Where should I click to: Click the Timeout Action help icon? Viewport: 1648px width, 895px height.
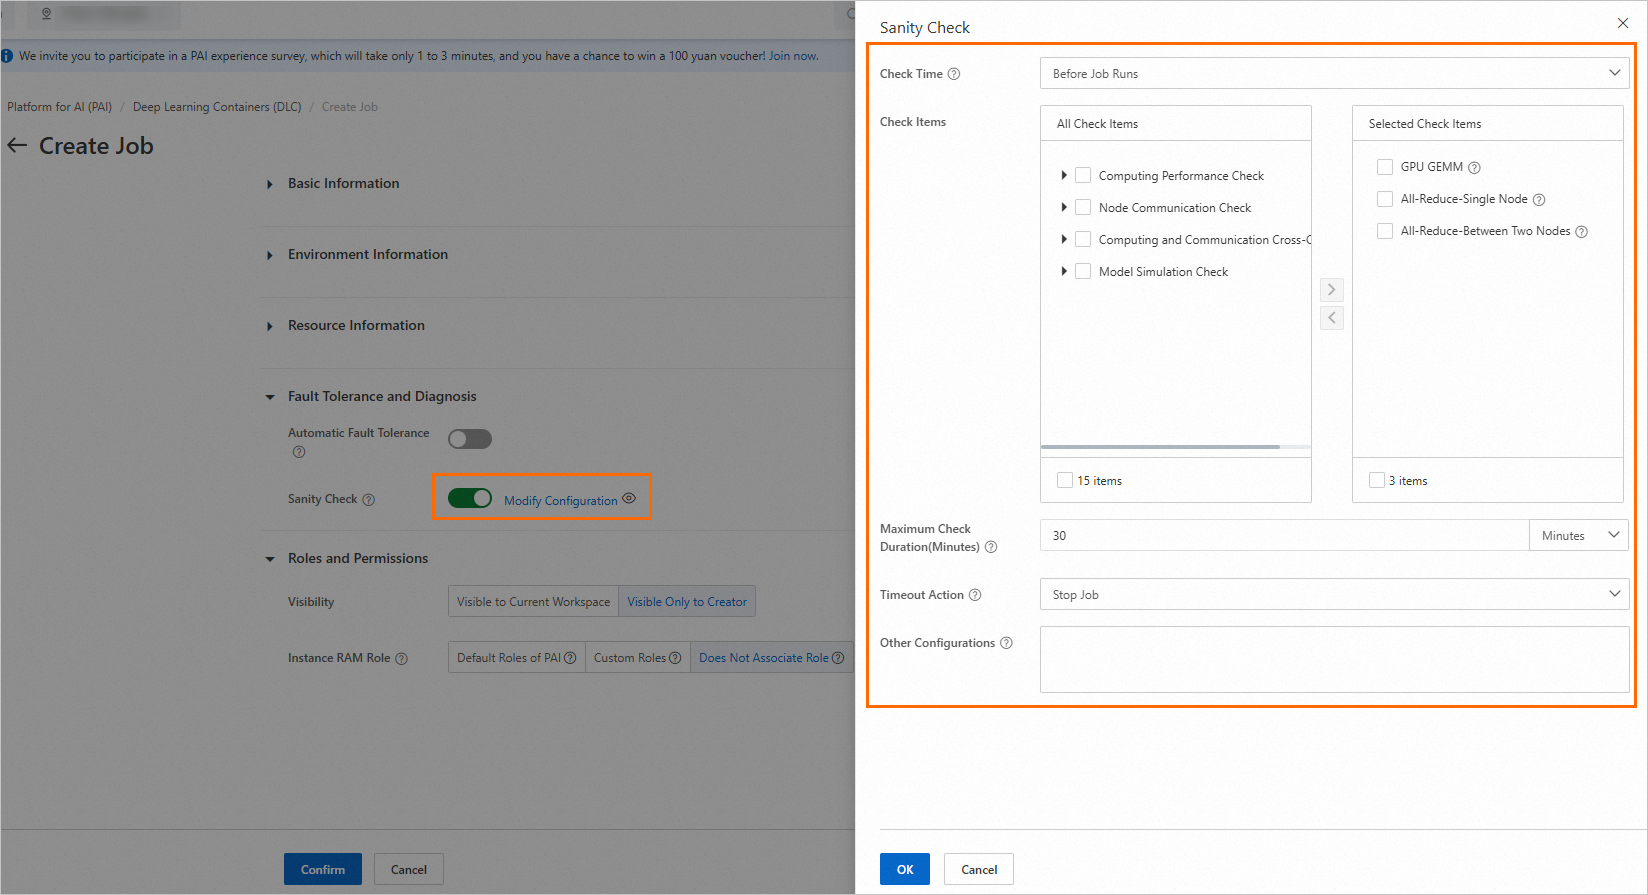975,595
